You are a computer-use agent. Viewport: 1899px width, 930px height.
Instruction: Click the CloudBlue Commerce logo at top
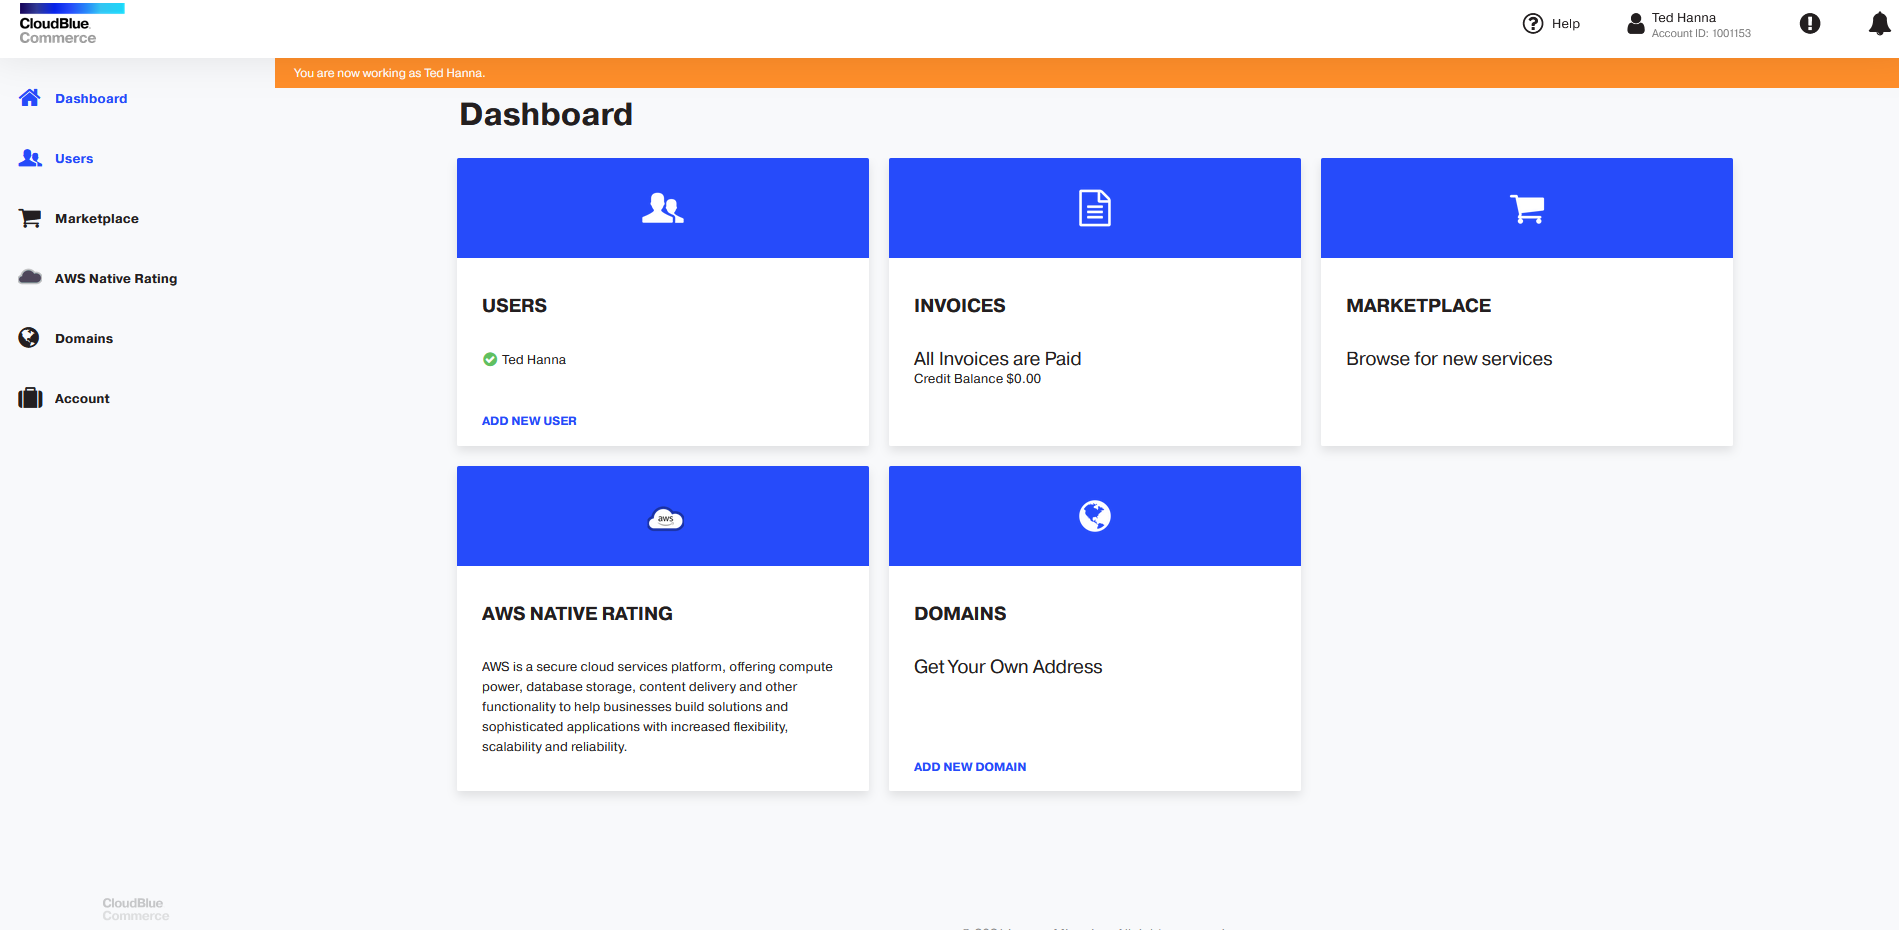71,24
